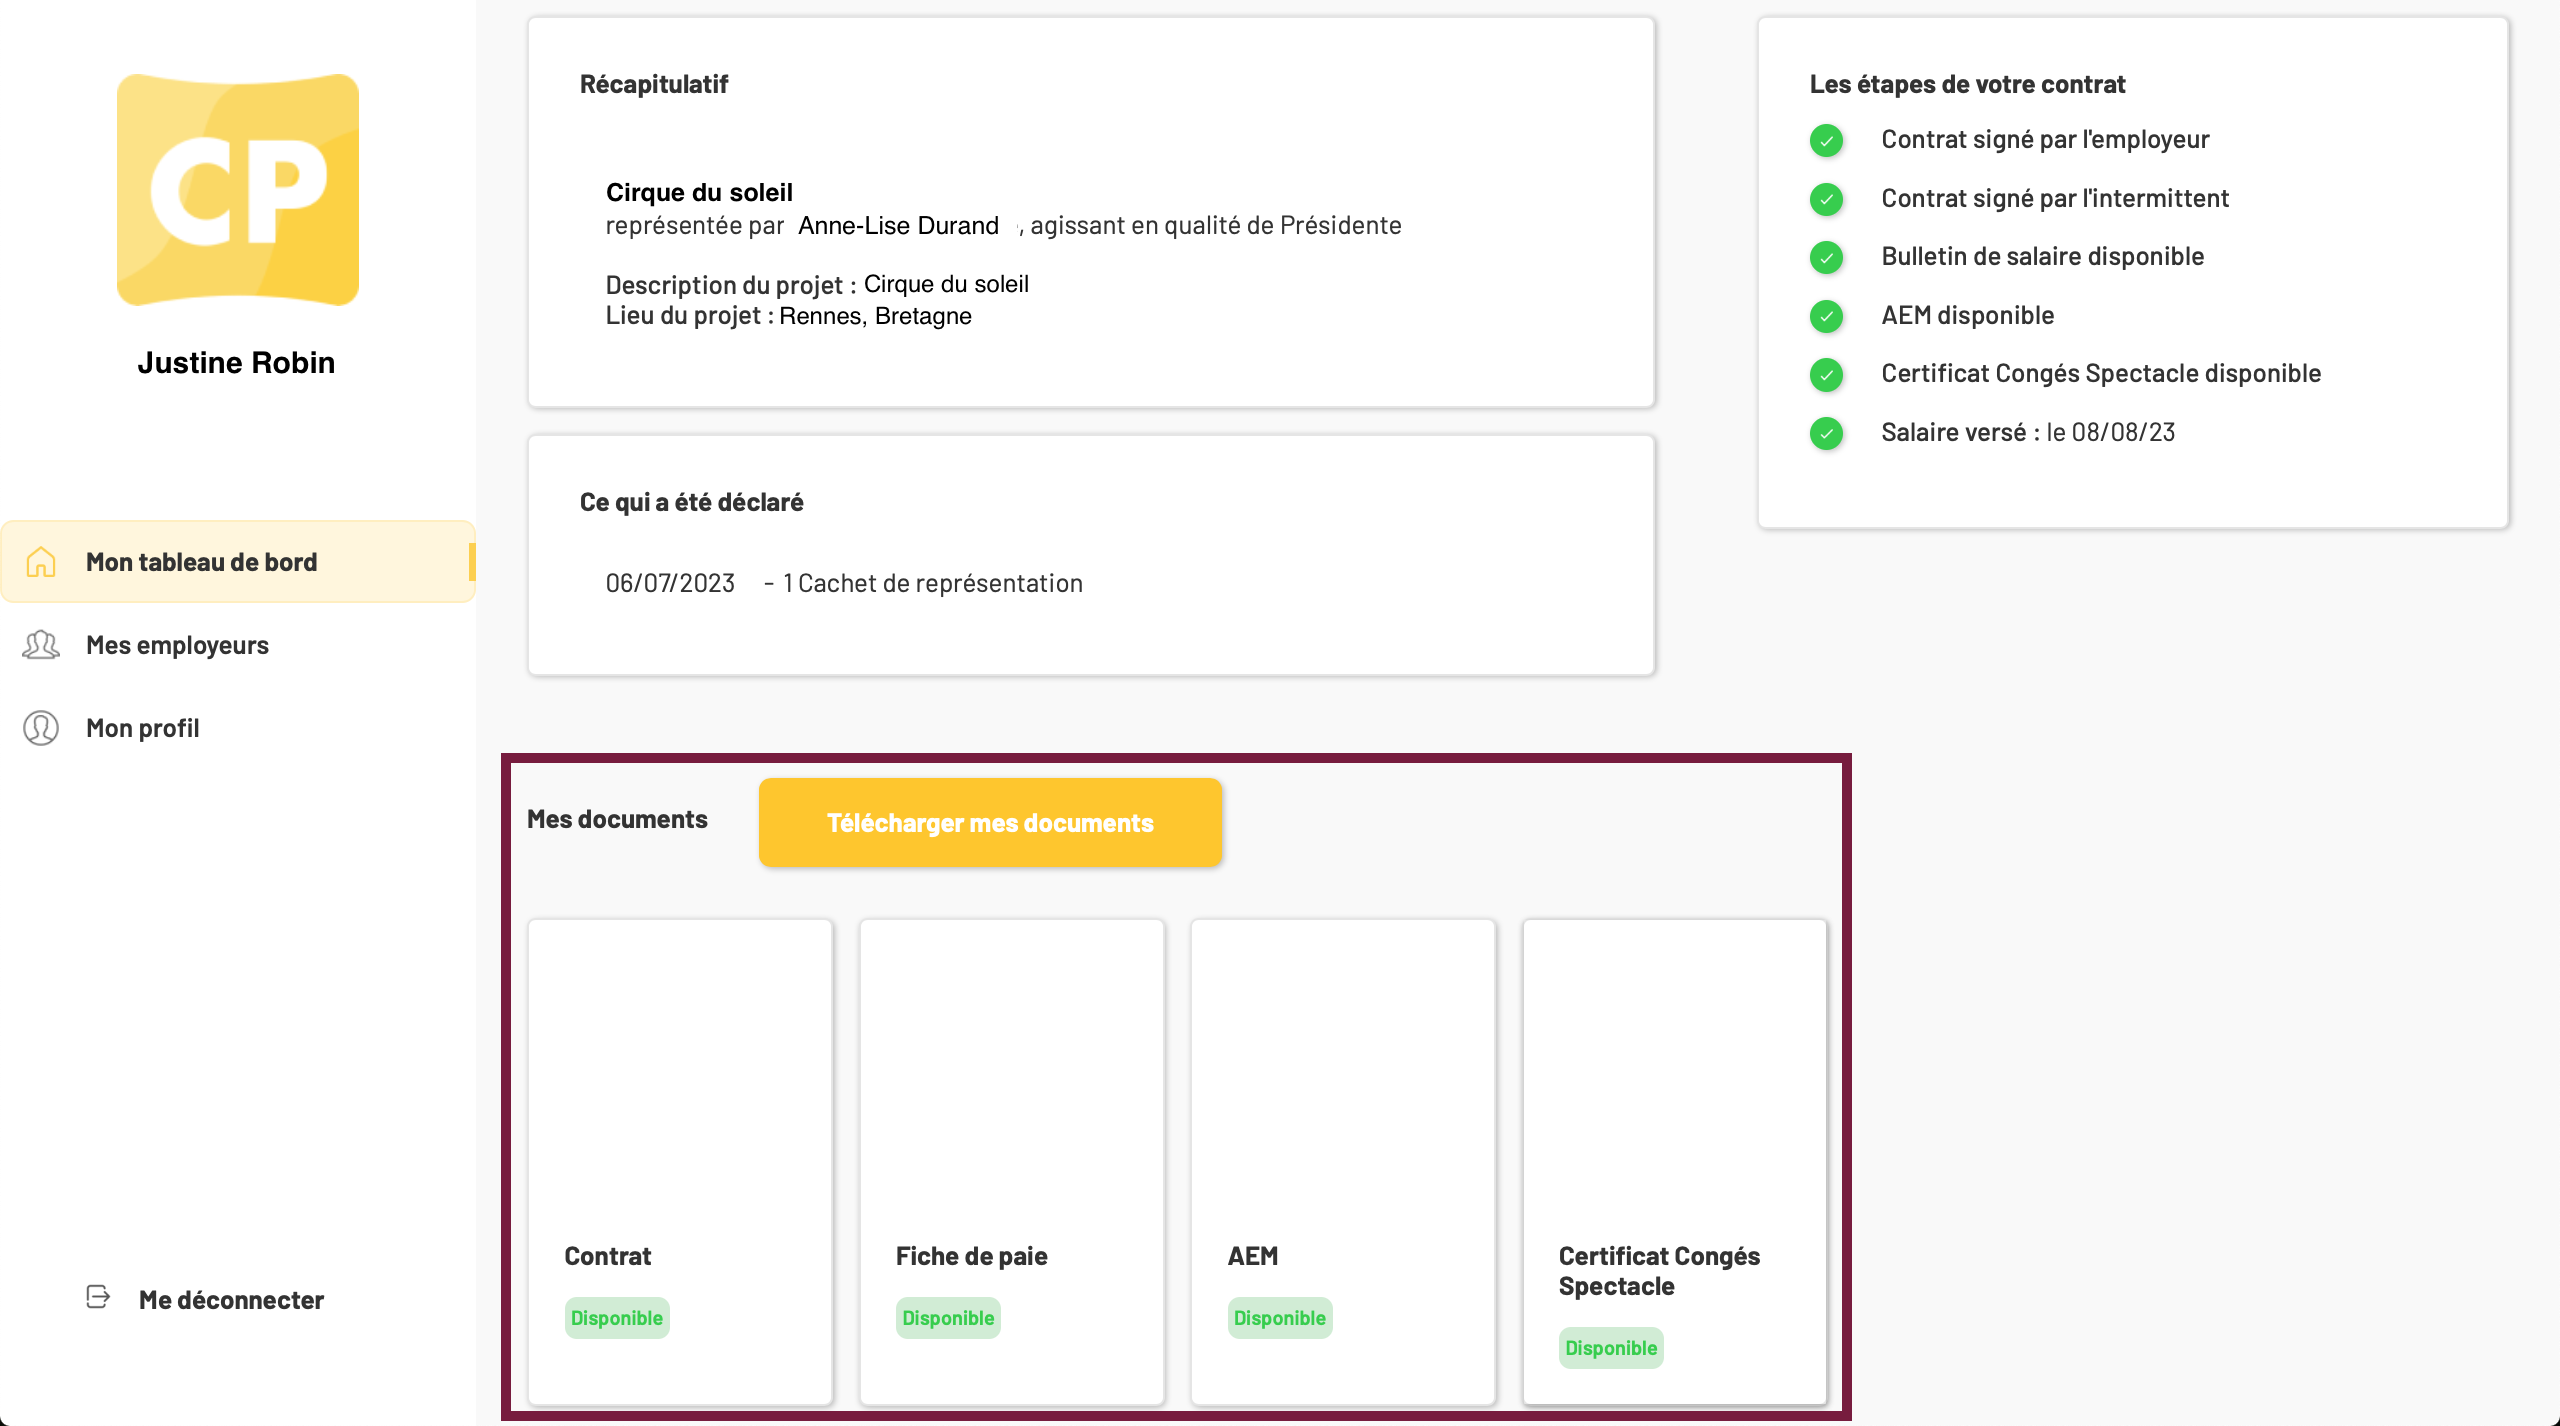Click the AEM disponible step text
The height and width of the screenshot is (1426, 2560).
click(x=1967, y=315)
